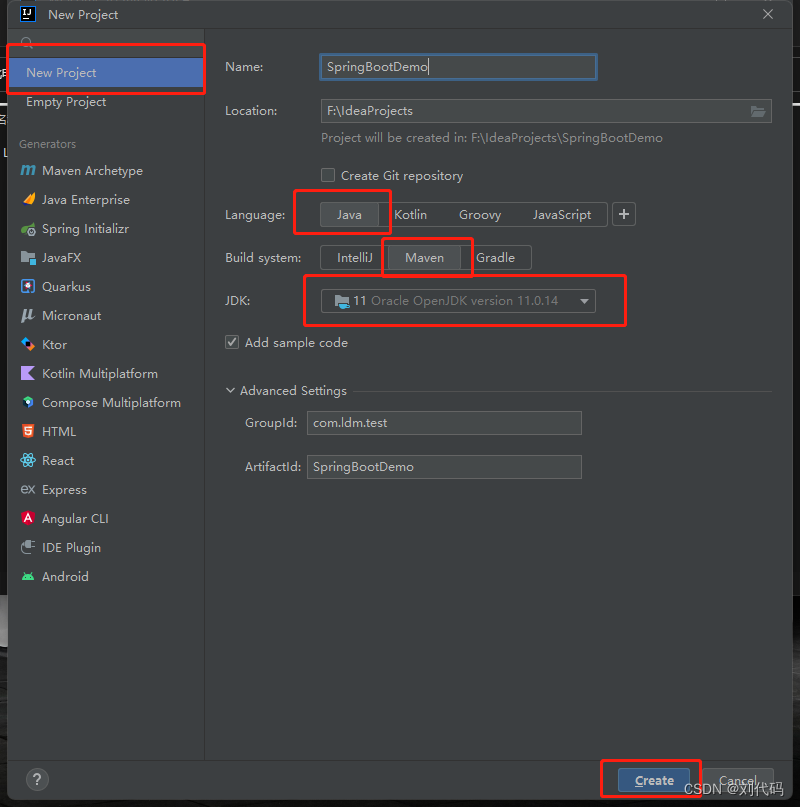Click the Create button
Viewport: 800px width, 807px height.
[x=654, y=781]
